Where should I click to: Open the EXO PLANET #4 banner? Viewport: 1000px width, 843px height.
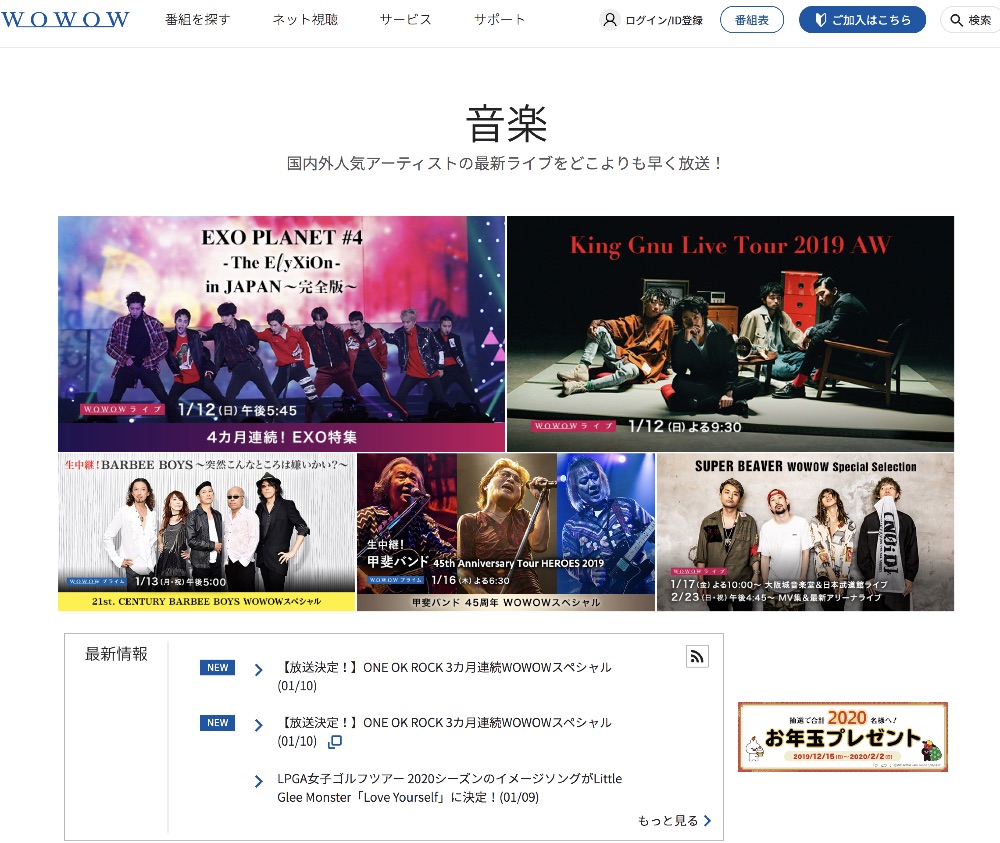[x=281, y=333]
